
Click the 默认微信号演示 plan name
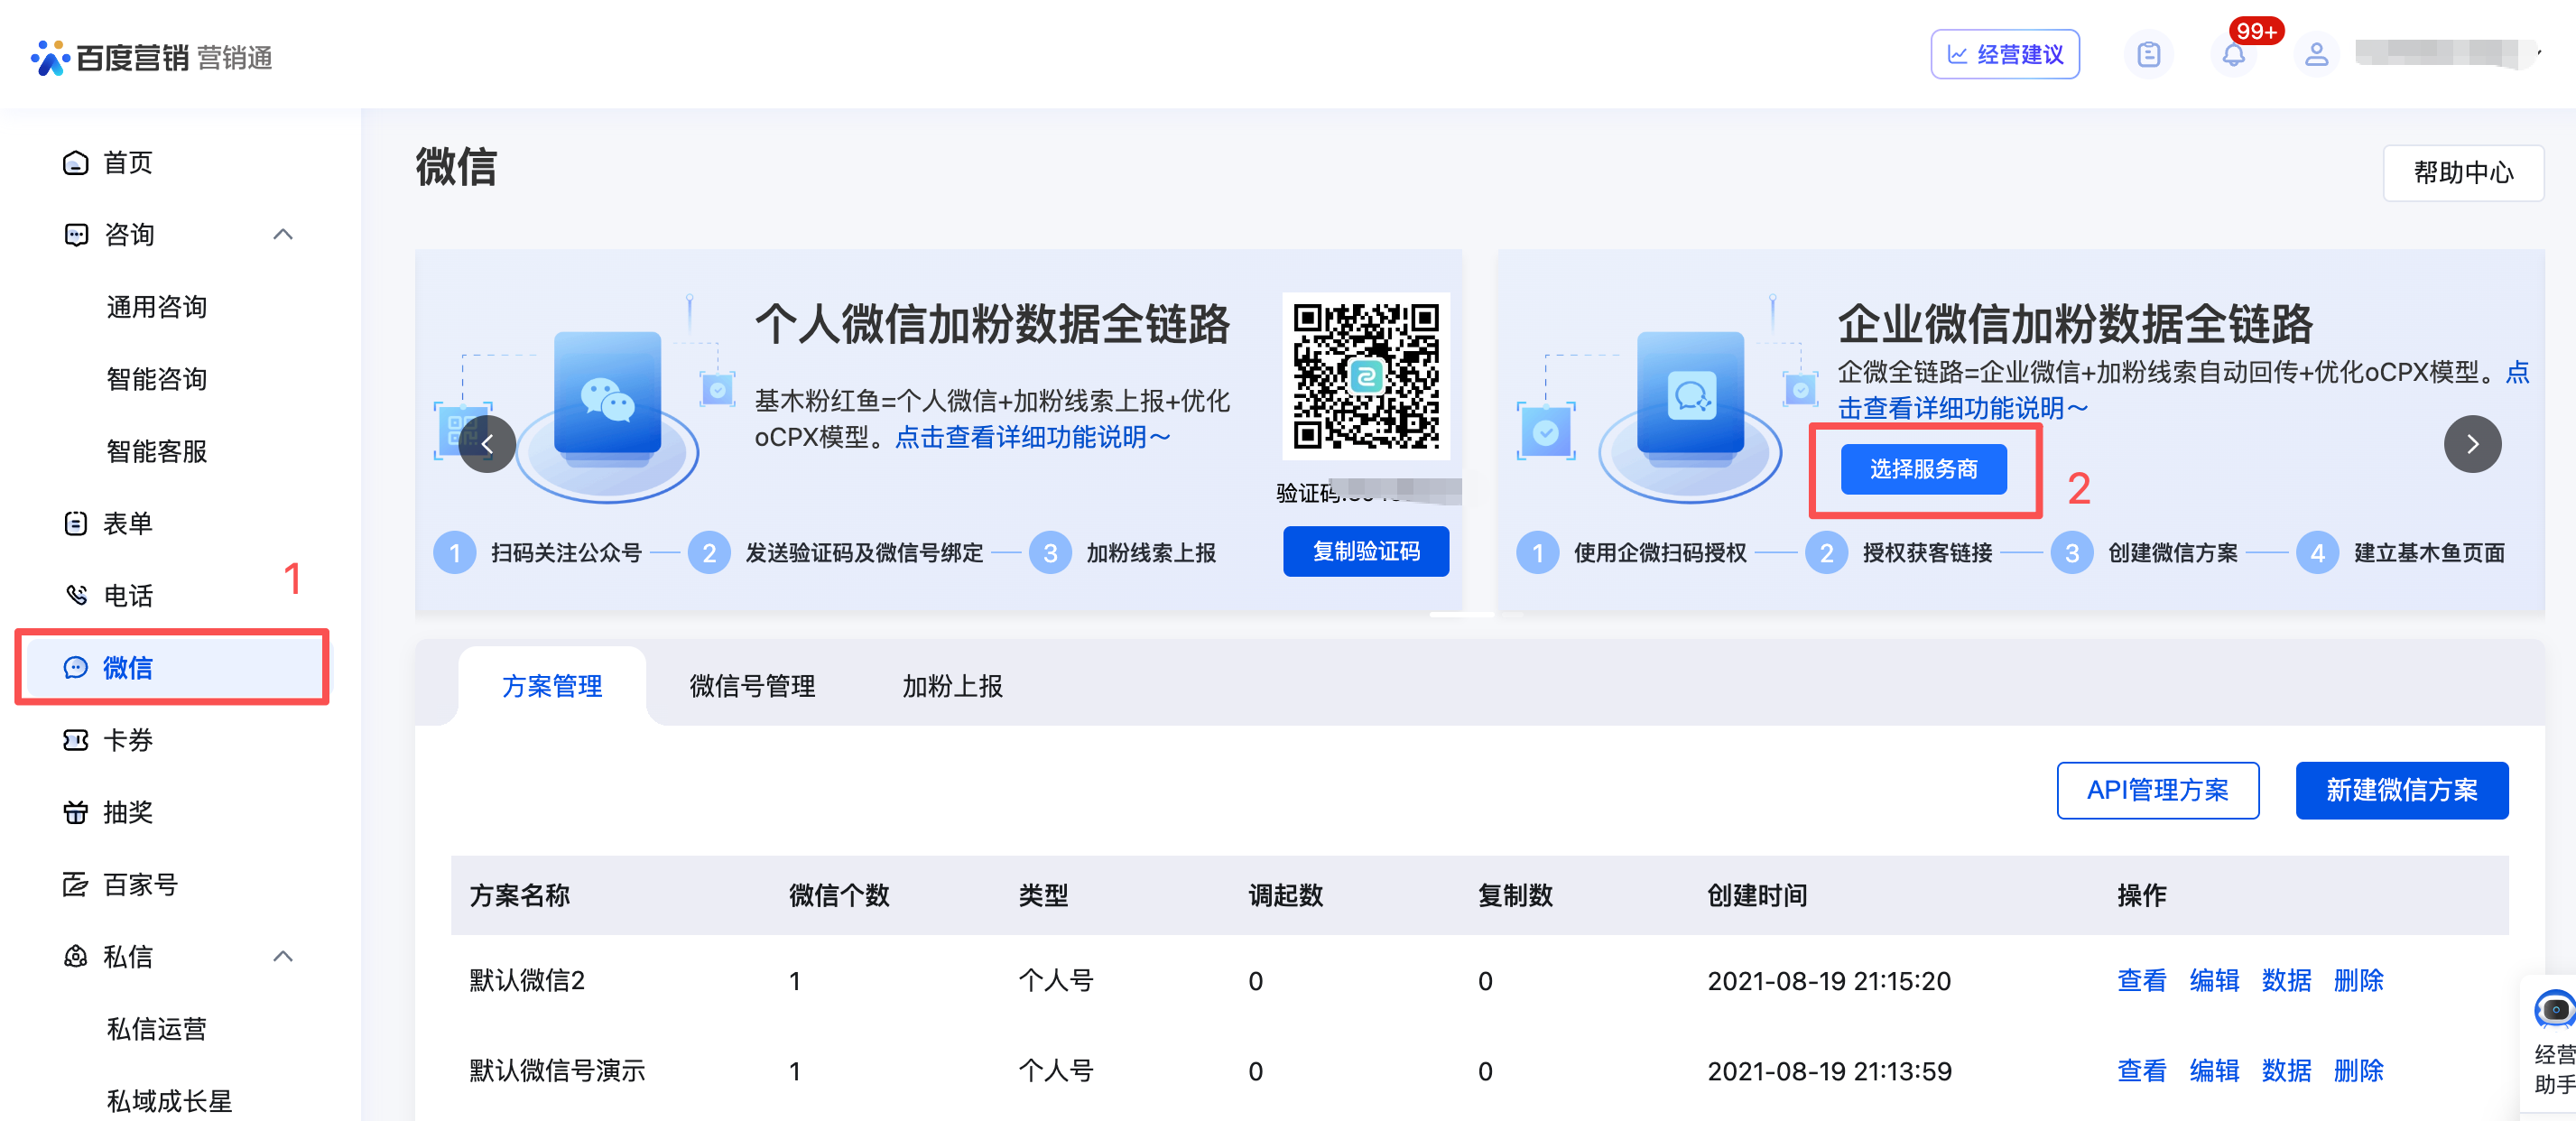pos(557,1071)
